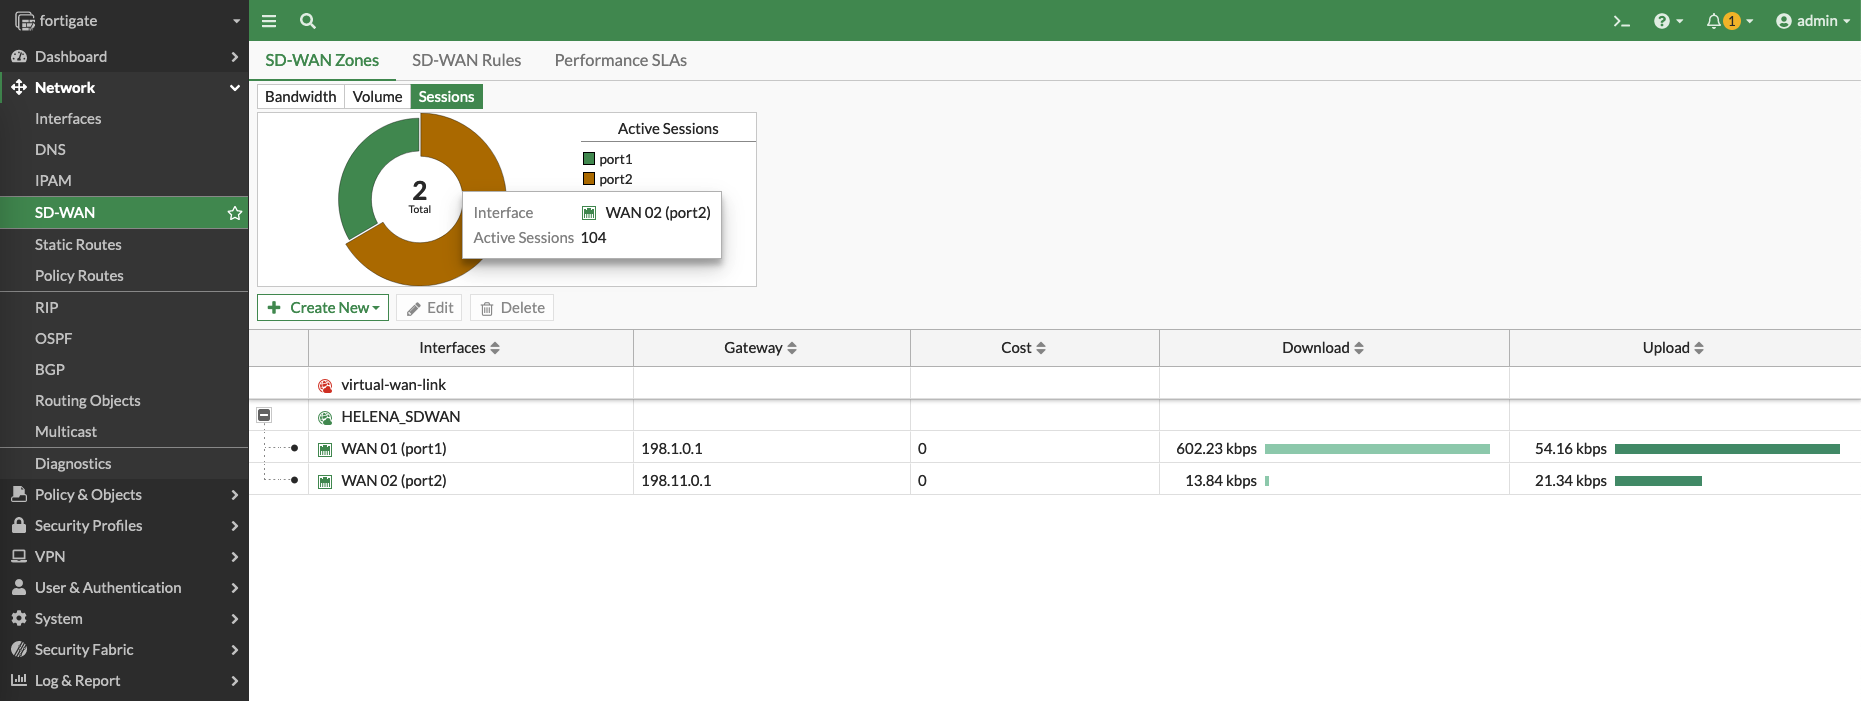Open the Performance SLAs tab
The height and width of the screenshot is (701, 1861).
click(620, 60)
